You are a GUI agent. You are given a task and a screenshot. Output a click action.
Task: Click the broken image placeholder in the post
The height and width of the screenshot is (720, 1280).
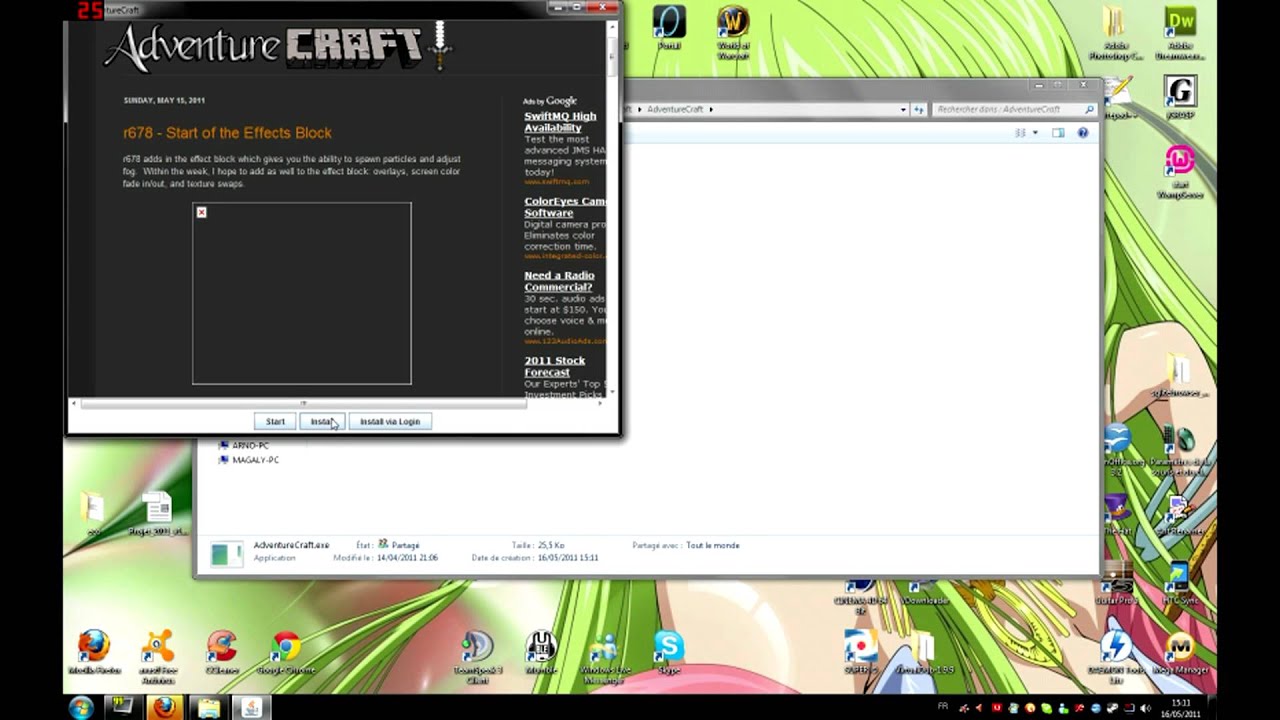pos(301,293)
